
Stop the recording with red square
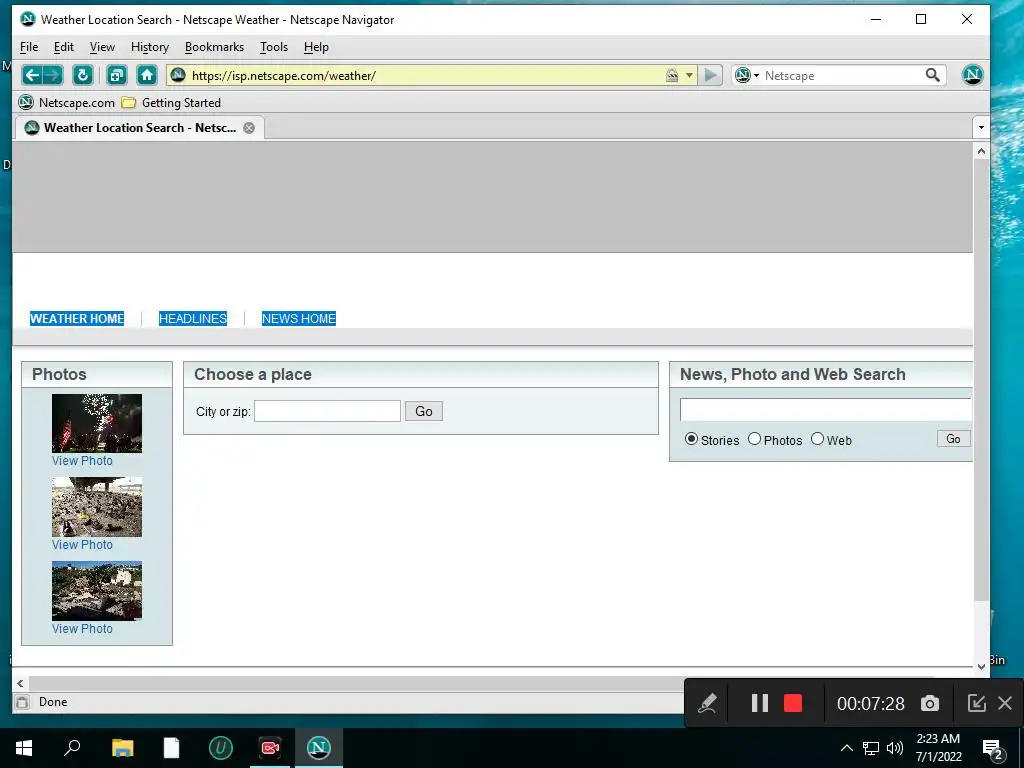[793, 703]
